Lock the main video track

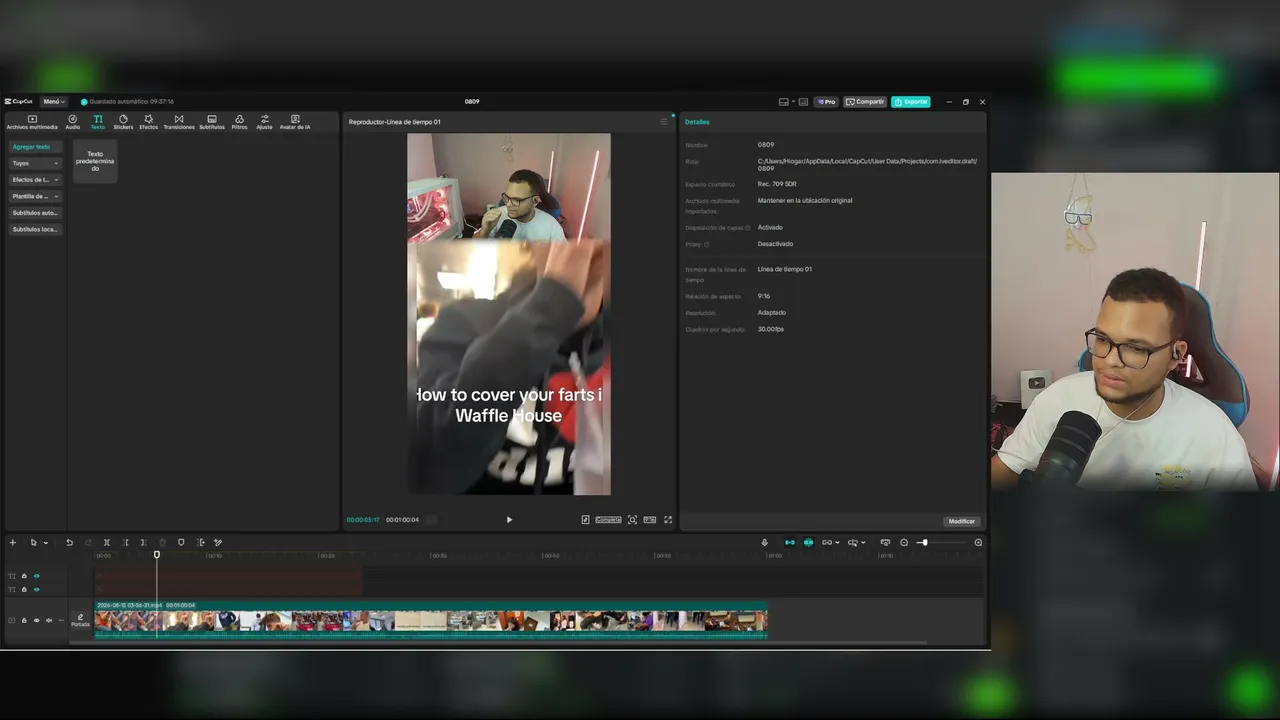[x=24, y=621]
